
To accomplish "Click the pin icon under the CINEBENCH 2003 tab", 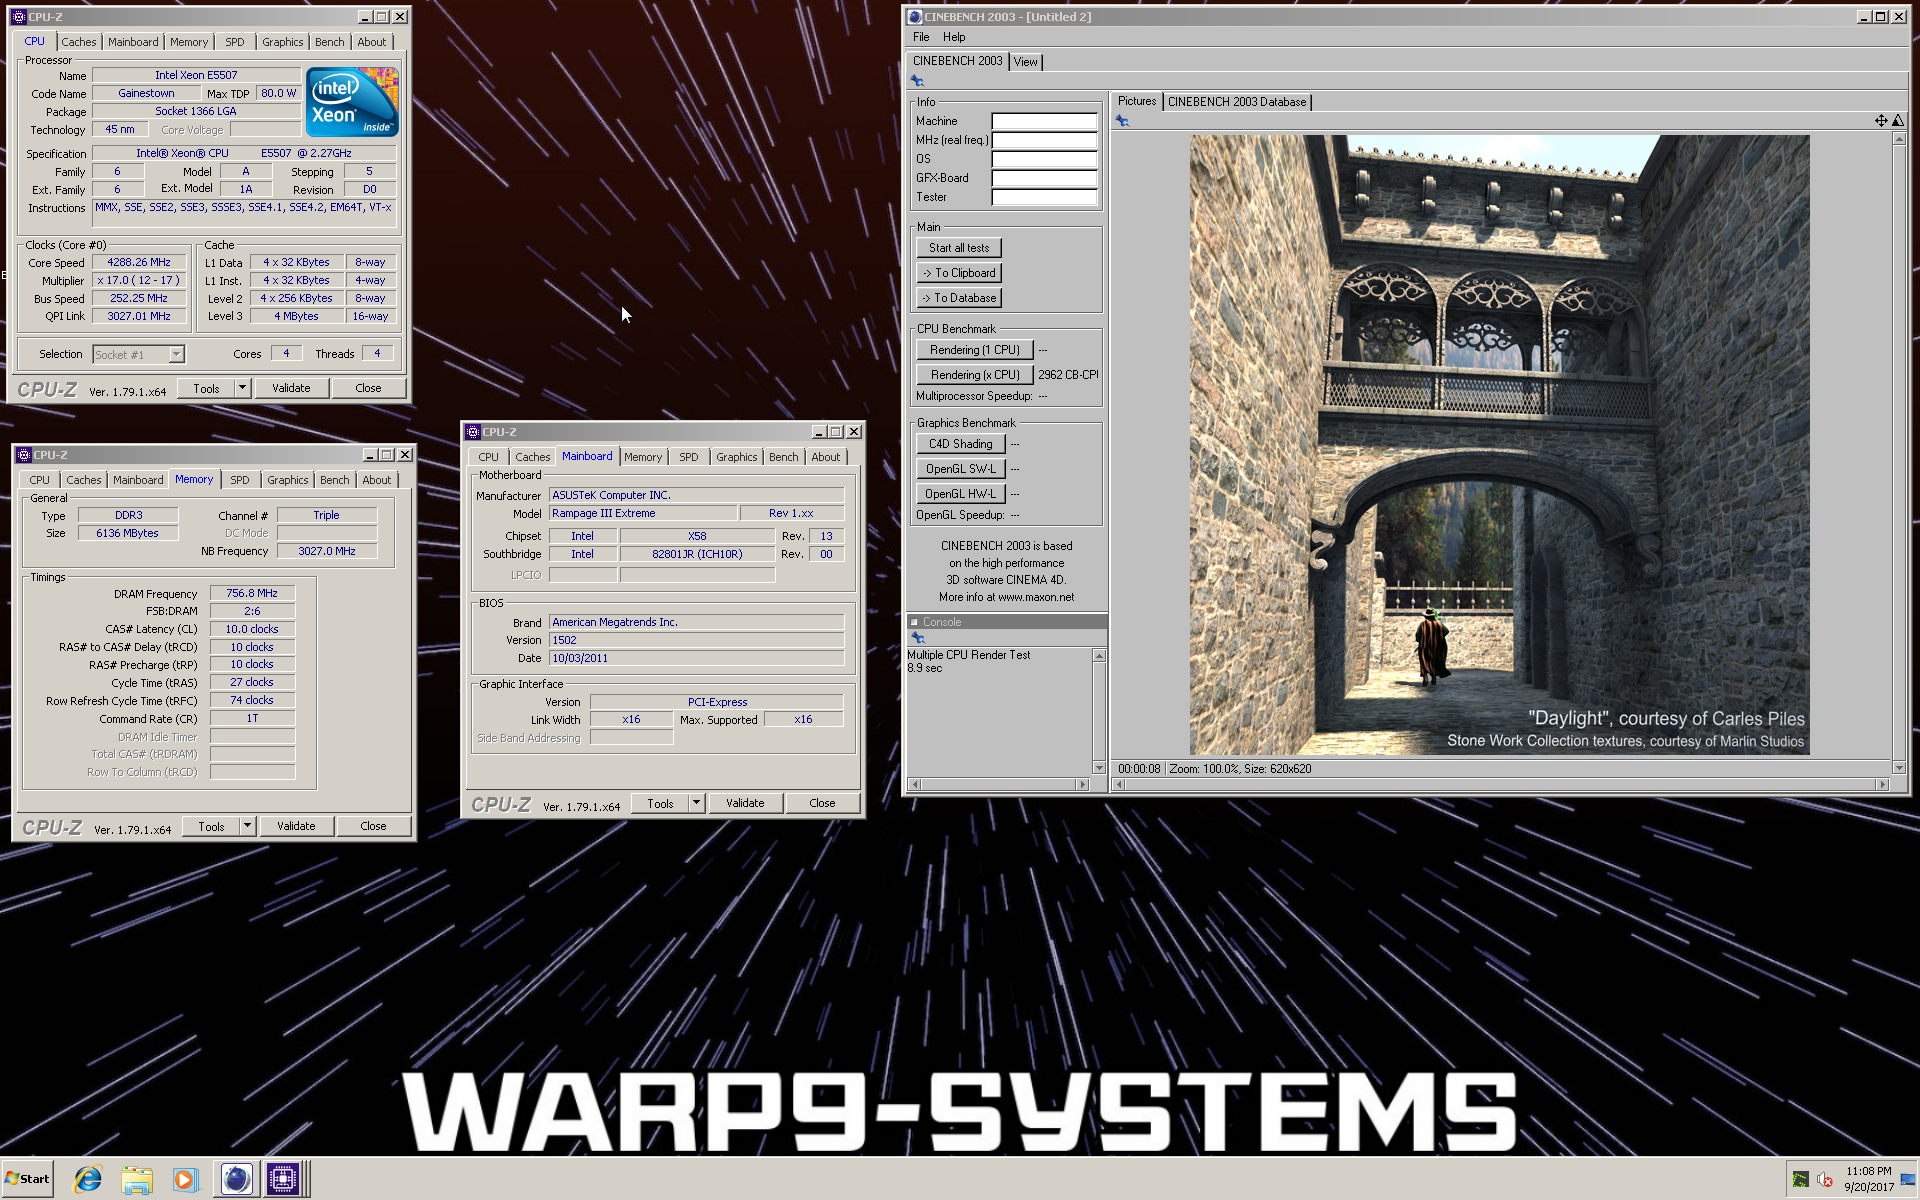I will tap(917, 81).
